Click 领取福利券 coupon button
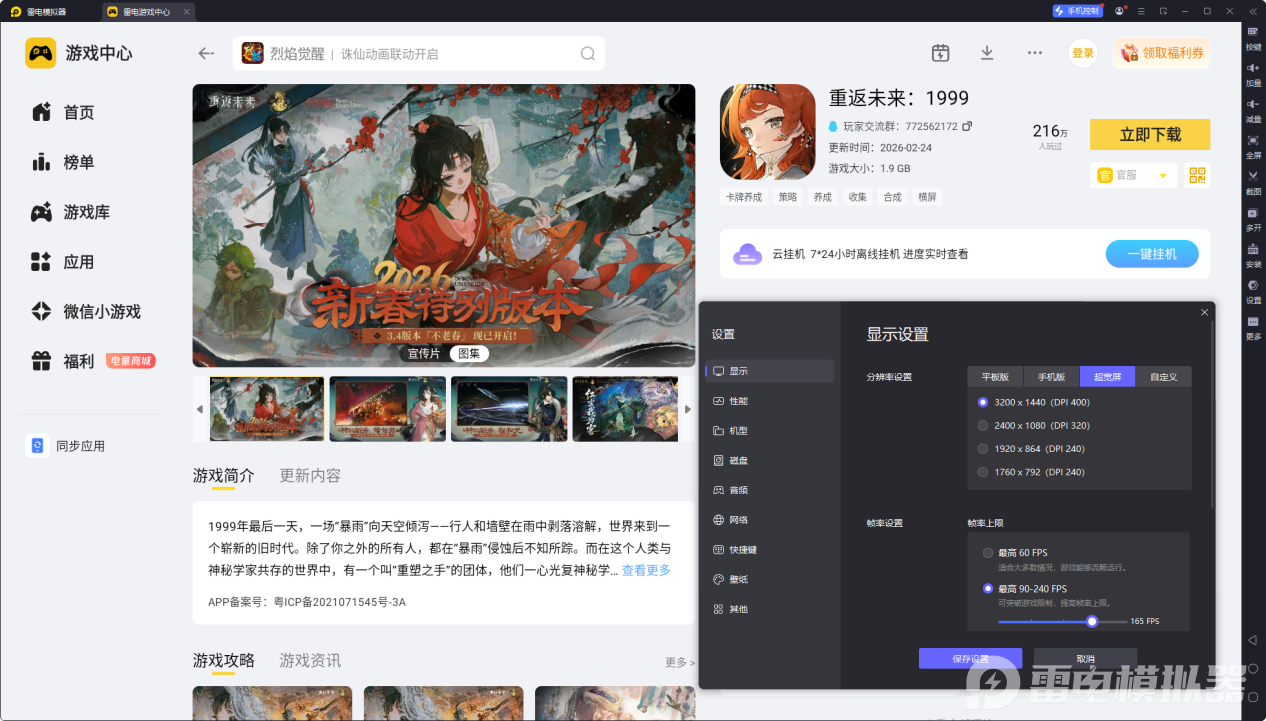The width and height of the screenshot is (1266, 721). pos(1162,53)
